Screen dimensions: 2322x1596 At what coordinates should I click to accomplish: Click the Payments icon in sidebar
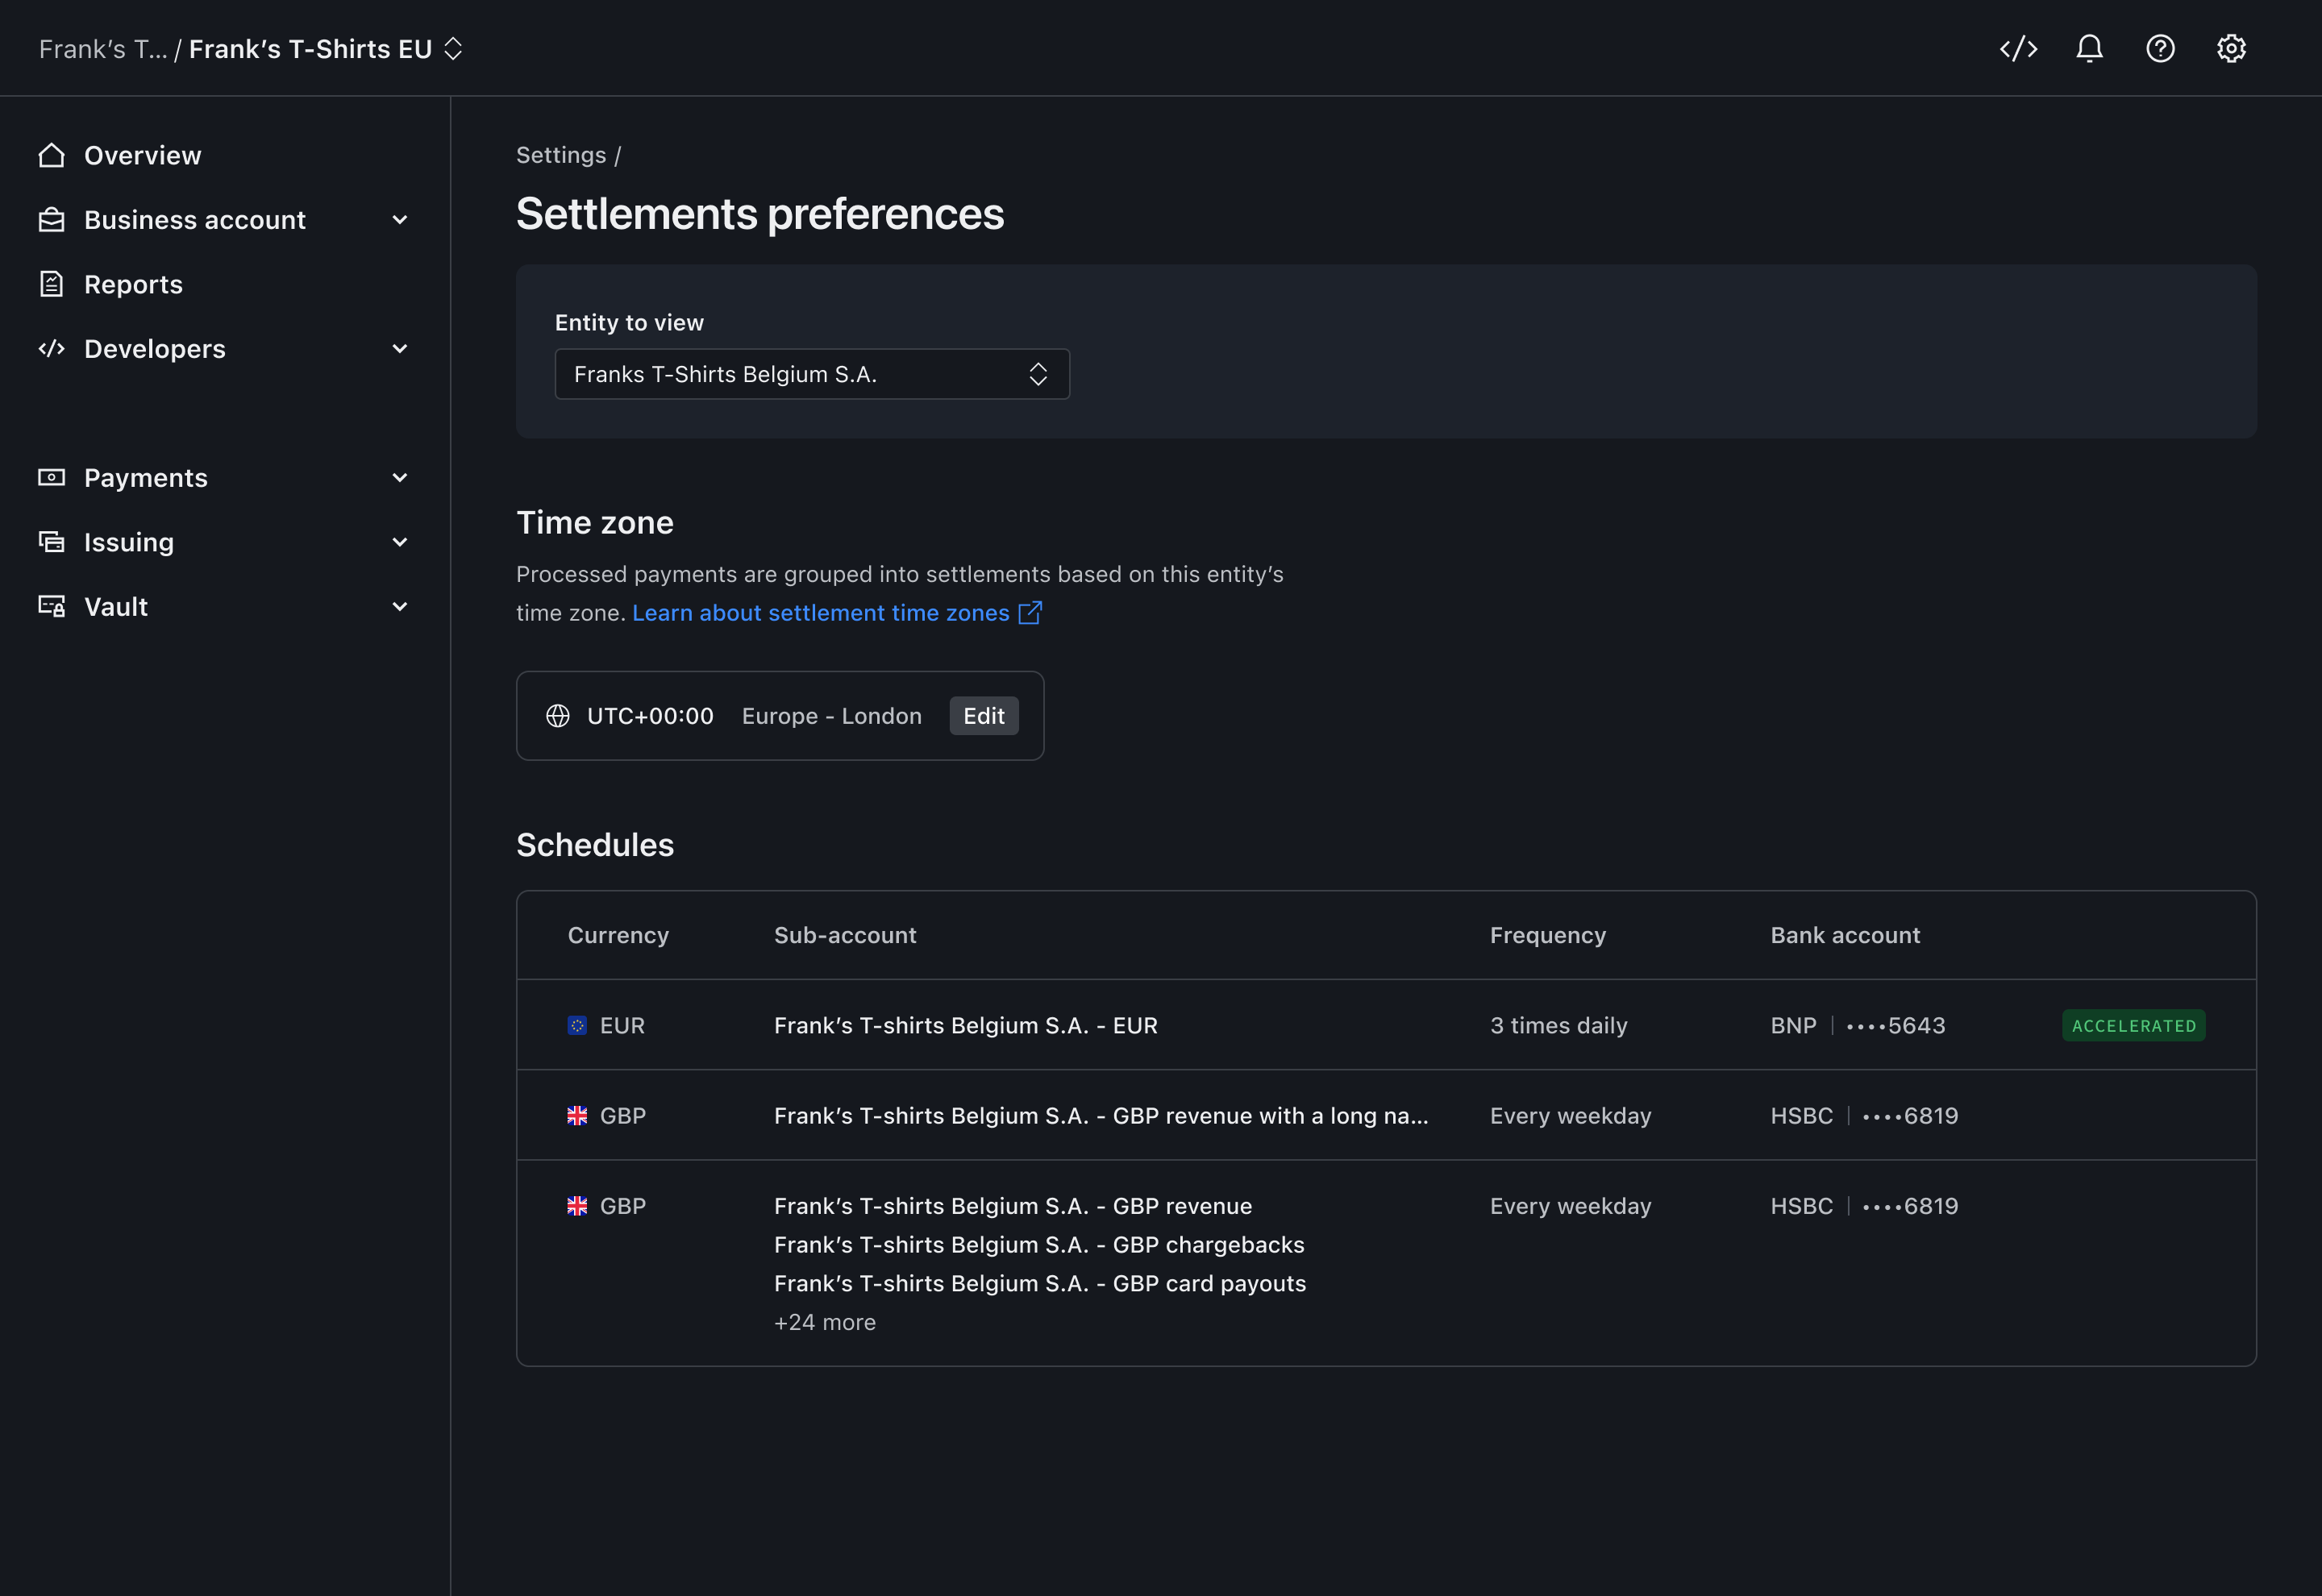tap(51, 477)
